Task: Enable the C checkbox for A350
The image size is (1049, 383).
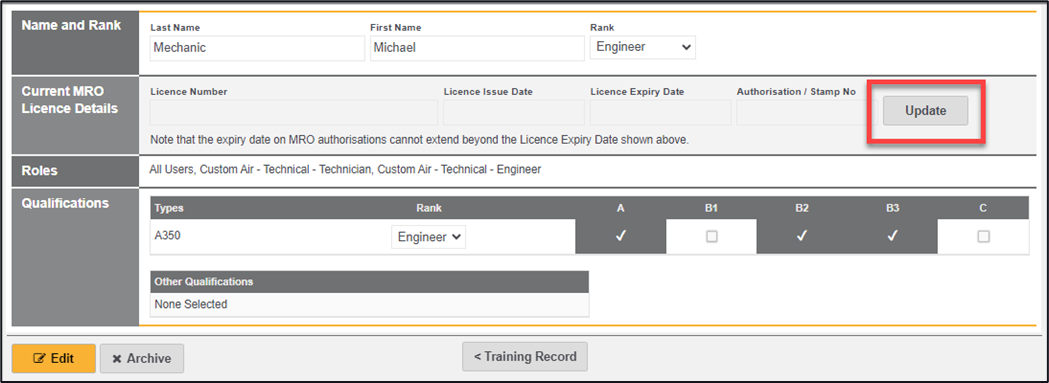Action: coord(983,236)
